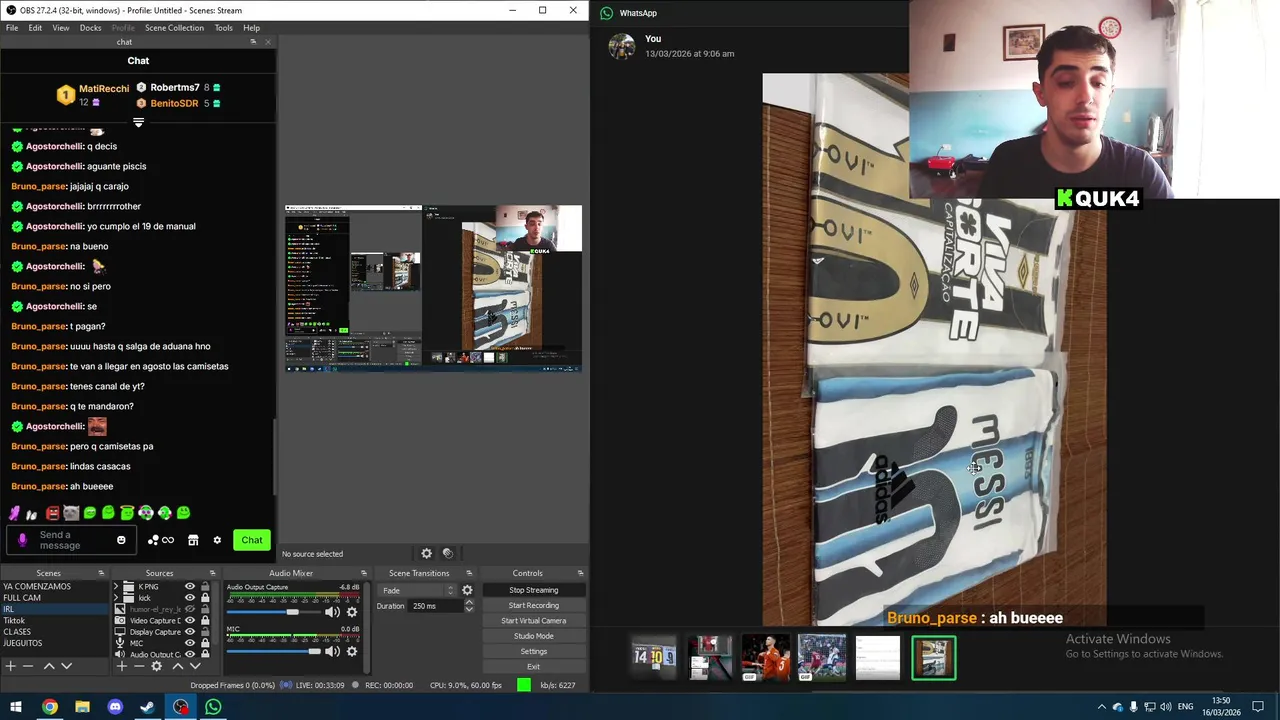This screenshot has width=1280, height=720.
Task: Open the emoji picker in chat input
Action: [121, 540]
